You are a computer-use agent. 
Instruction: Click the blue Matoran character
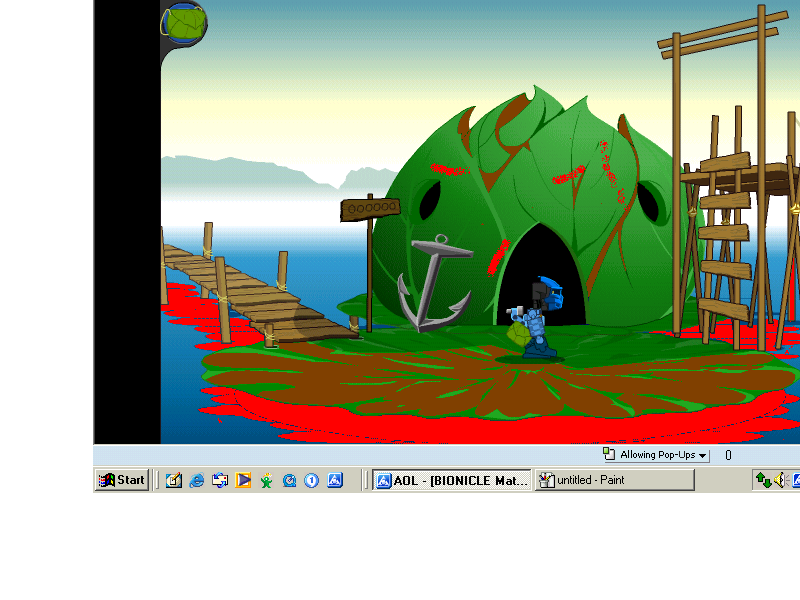pyautogui.click(x=538, y=317)
